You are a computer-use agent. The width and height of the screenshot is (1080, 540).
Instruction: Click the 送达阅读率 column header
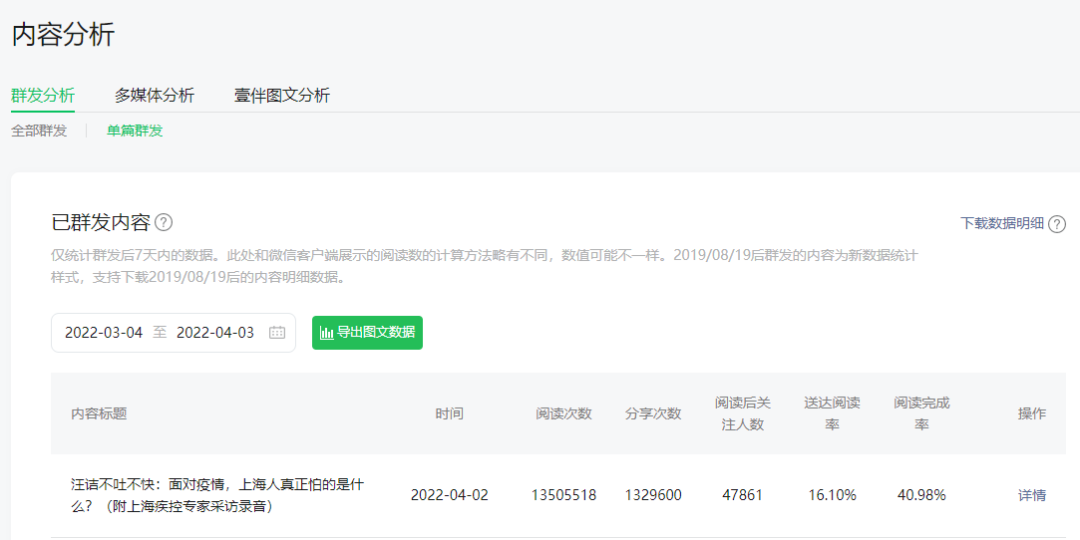click(x=832, y=414)
